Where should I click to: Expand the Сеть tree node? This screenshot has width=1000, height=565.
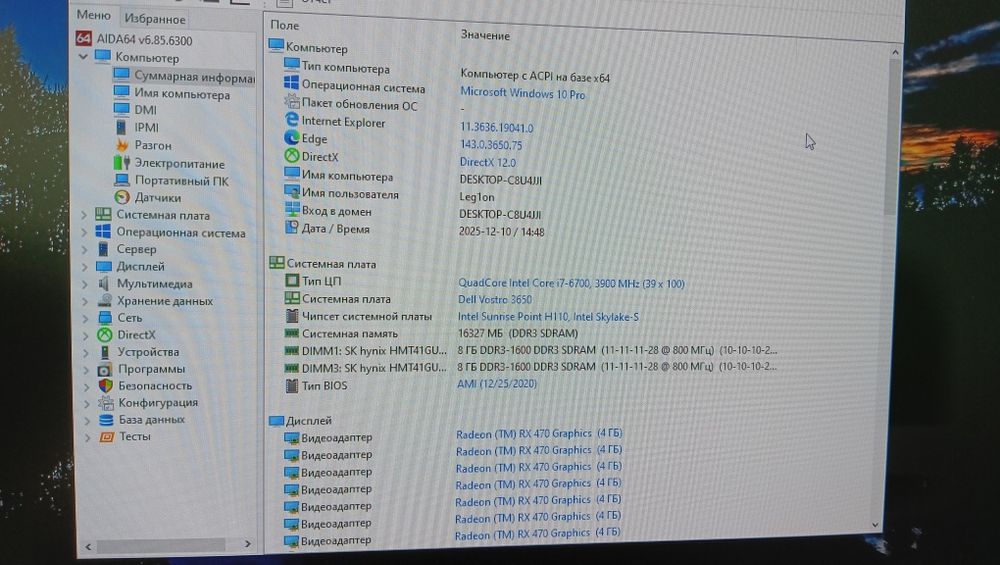(x=85, y=318)
